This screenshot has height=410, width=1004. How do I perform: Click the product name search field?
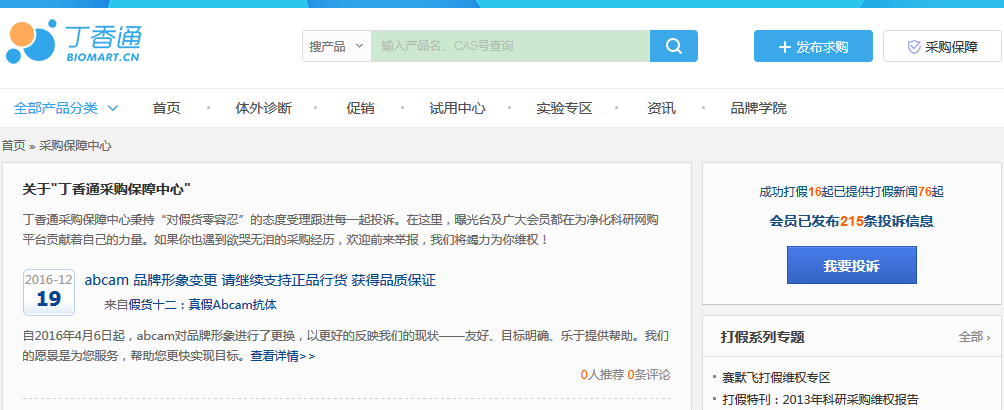[x=510, y=46]
